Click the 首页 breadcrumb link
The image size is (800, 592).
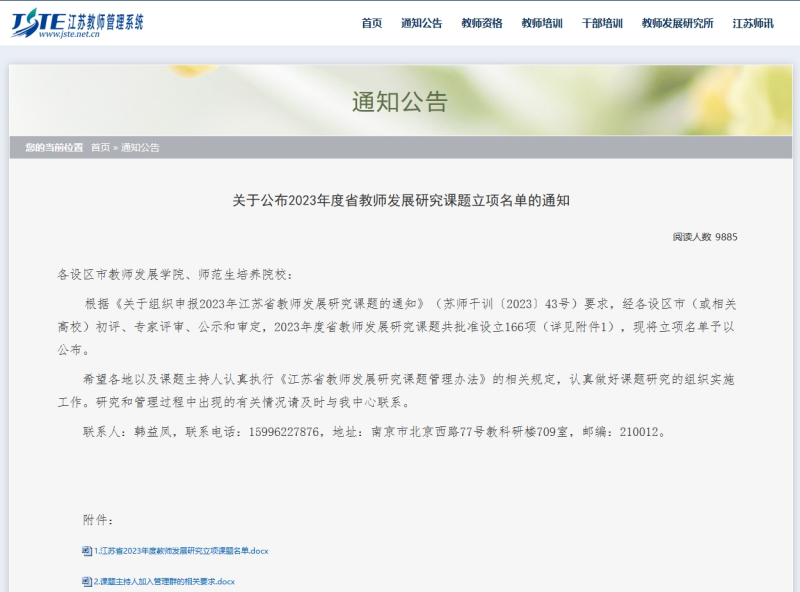(101, 147)
